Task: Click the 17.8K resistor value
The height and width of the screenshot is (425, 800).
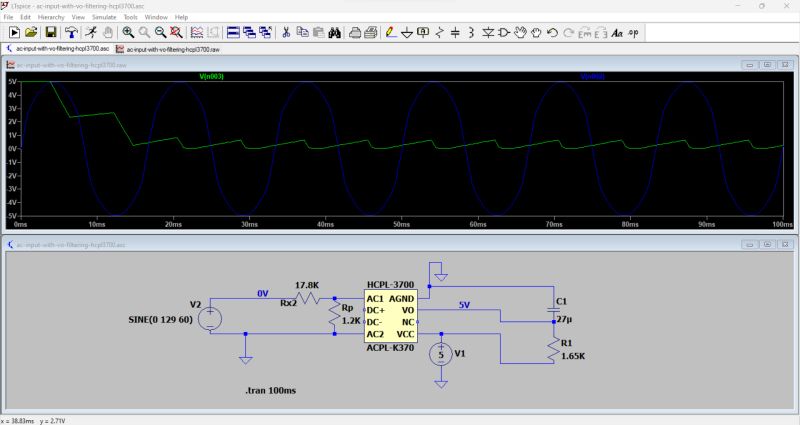Action: (x=307, y=285)
